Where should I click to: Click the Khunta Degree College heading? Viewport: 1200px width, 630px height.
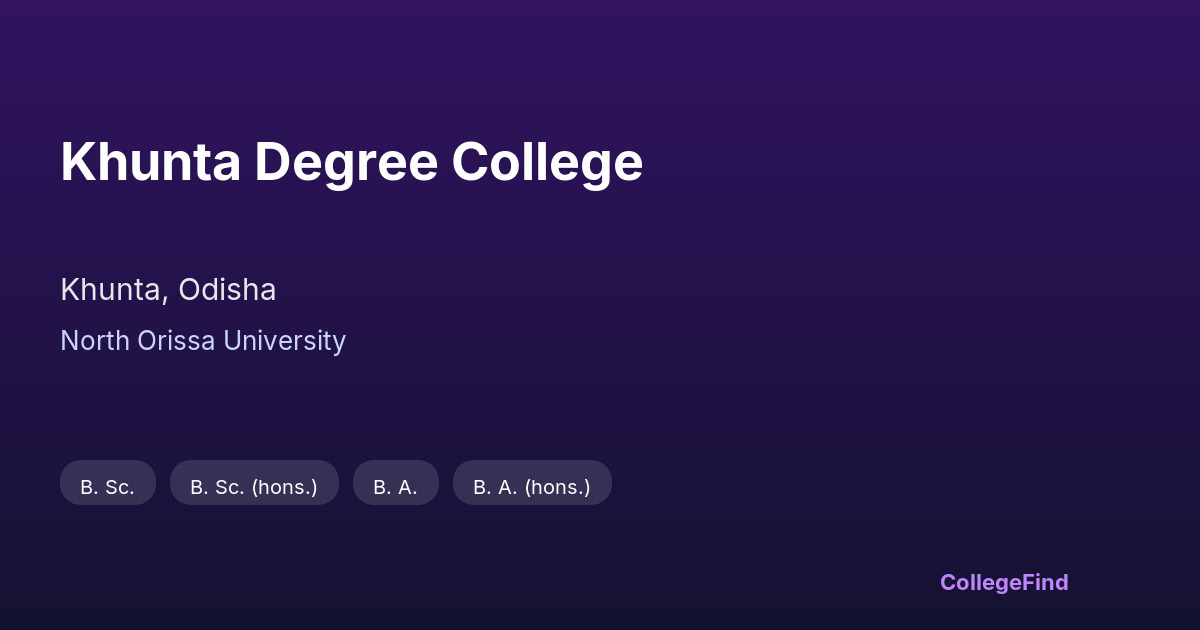(351, 162)
